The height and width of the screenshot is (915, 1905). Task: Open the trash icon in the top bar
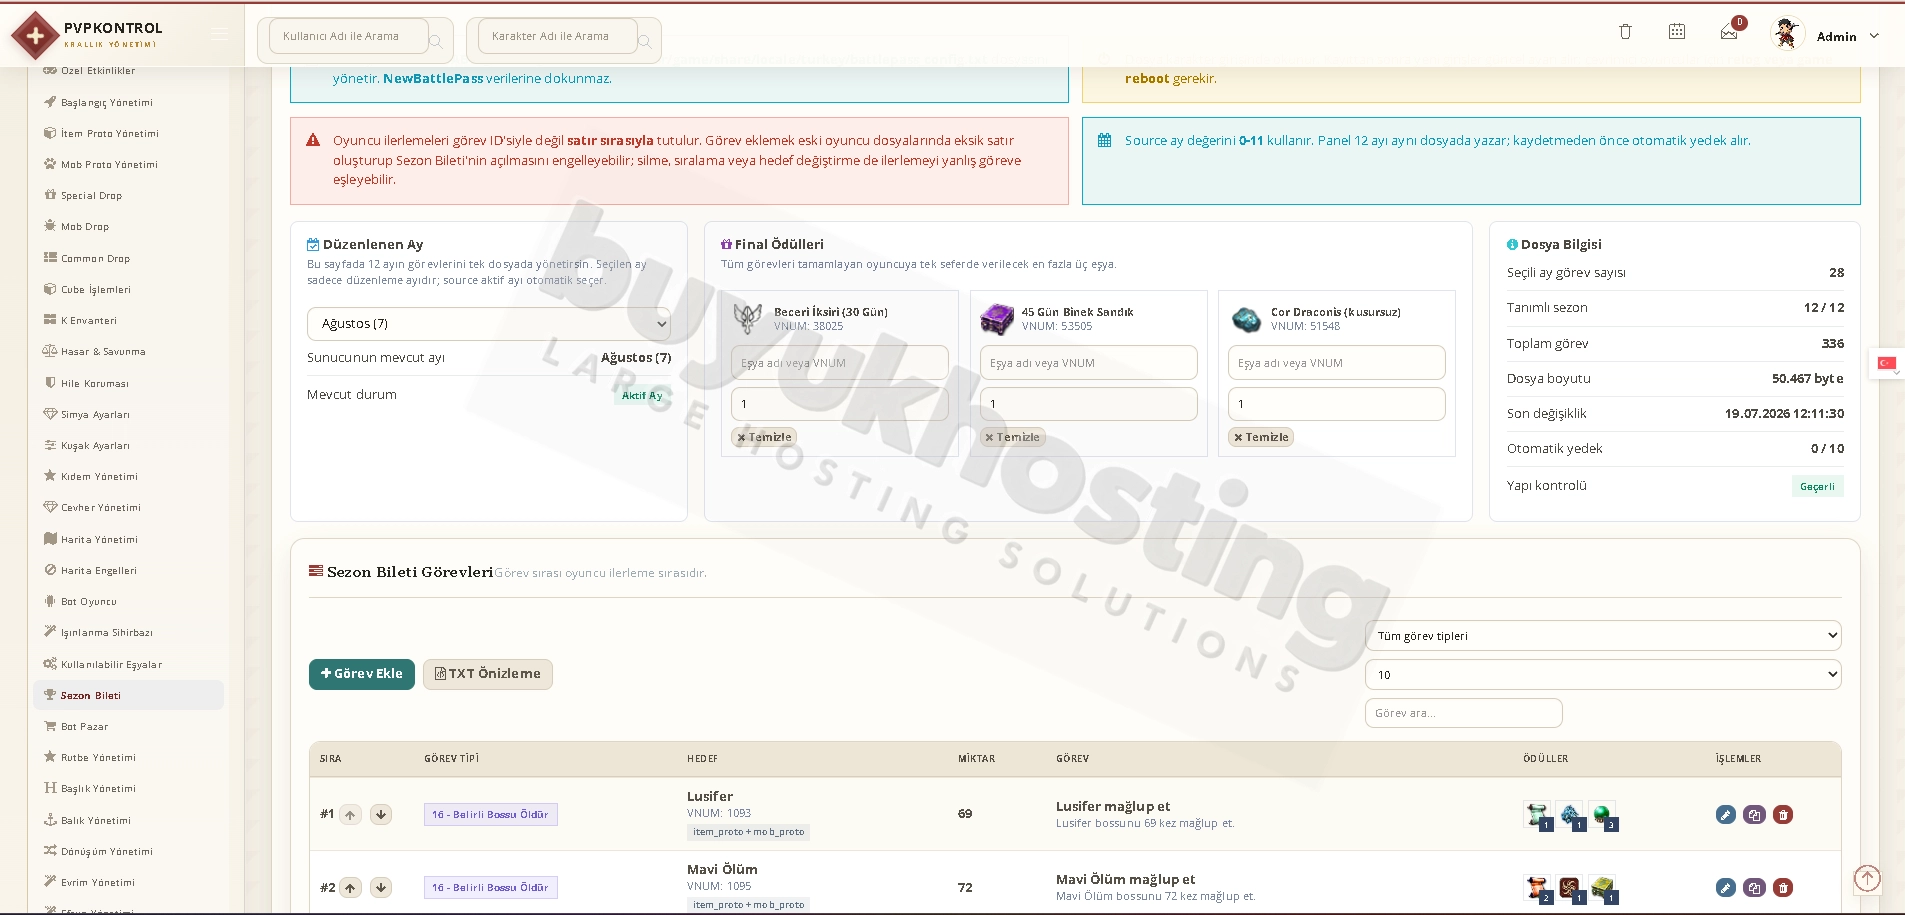pyautogui.click(x=1625, y=32)
